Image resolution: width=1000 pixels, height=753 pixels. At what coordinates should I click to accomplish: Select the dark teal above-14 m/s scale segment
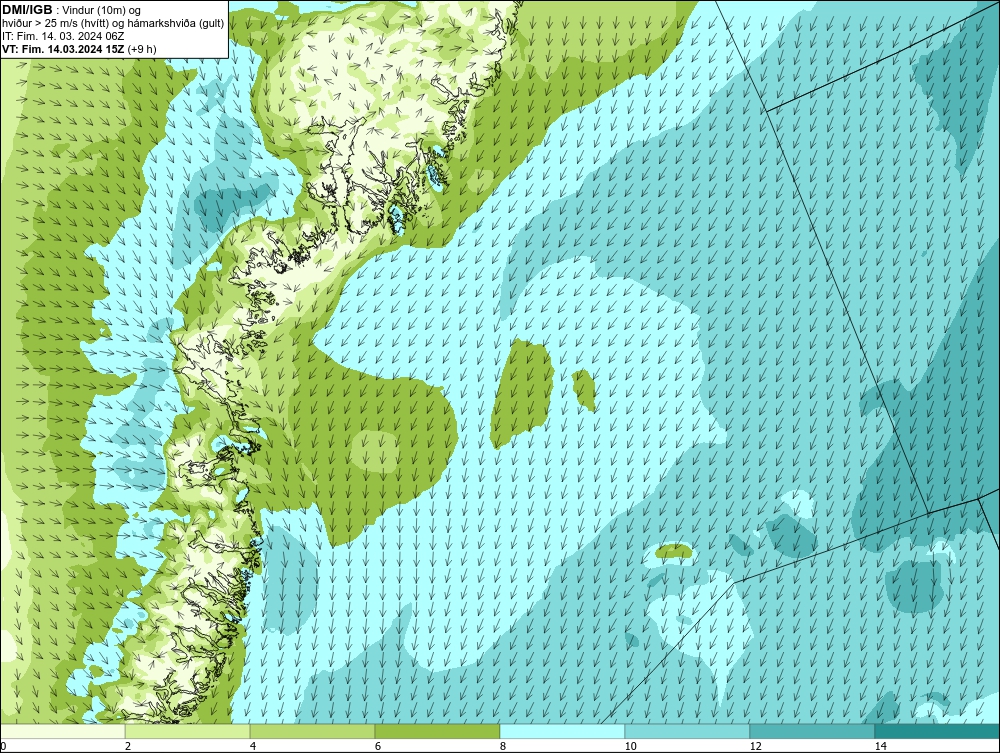[x=938, y=731]
